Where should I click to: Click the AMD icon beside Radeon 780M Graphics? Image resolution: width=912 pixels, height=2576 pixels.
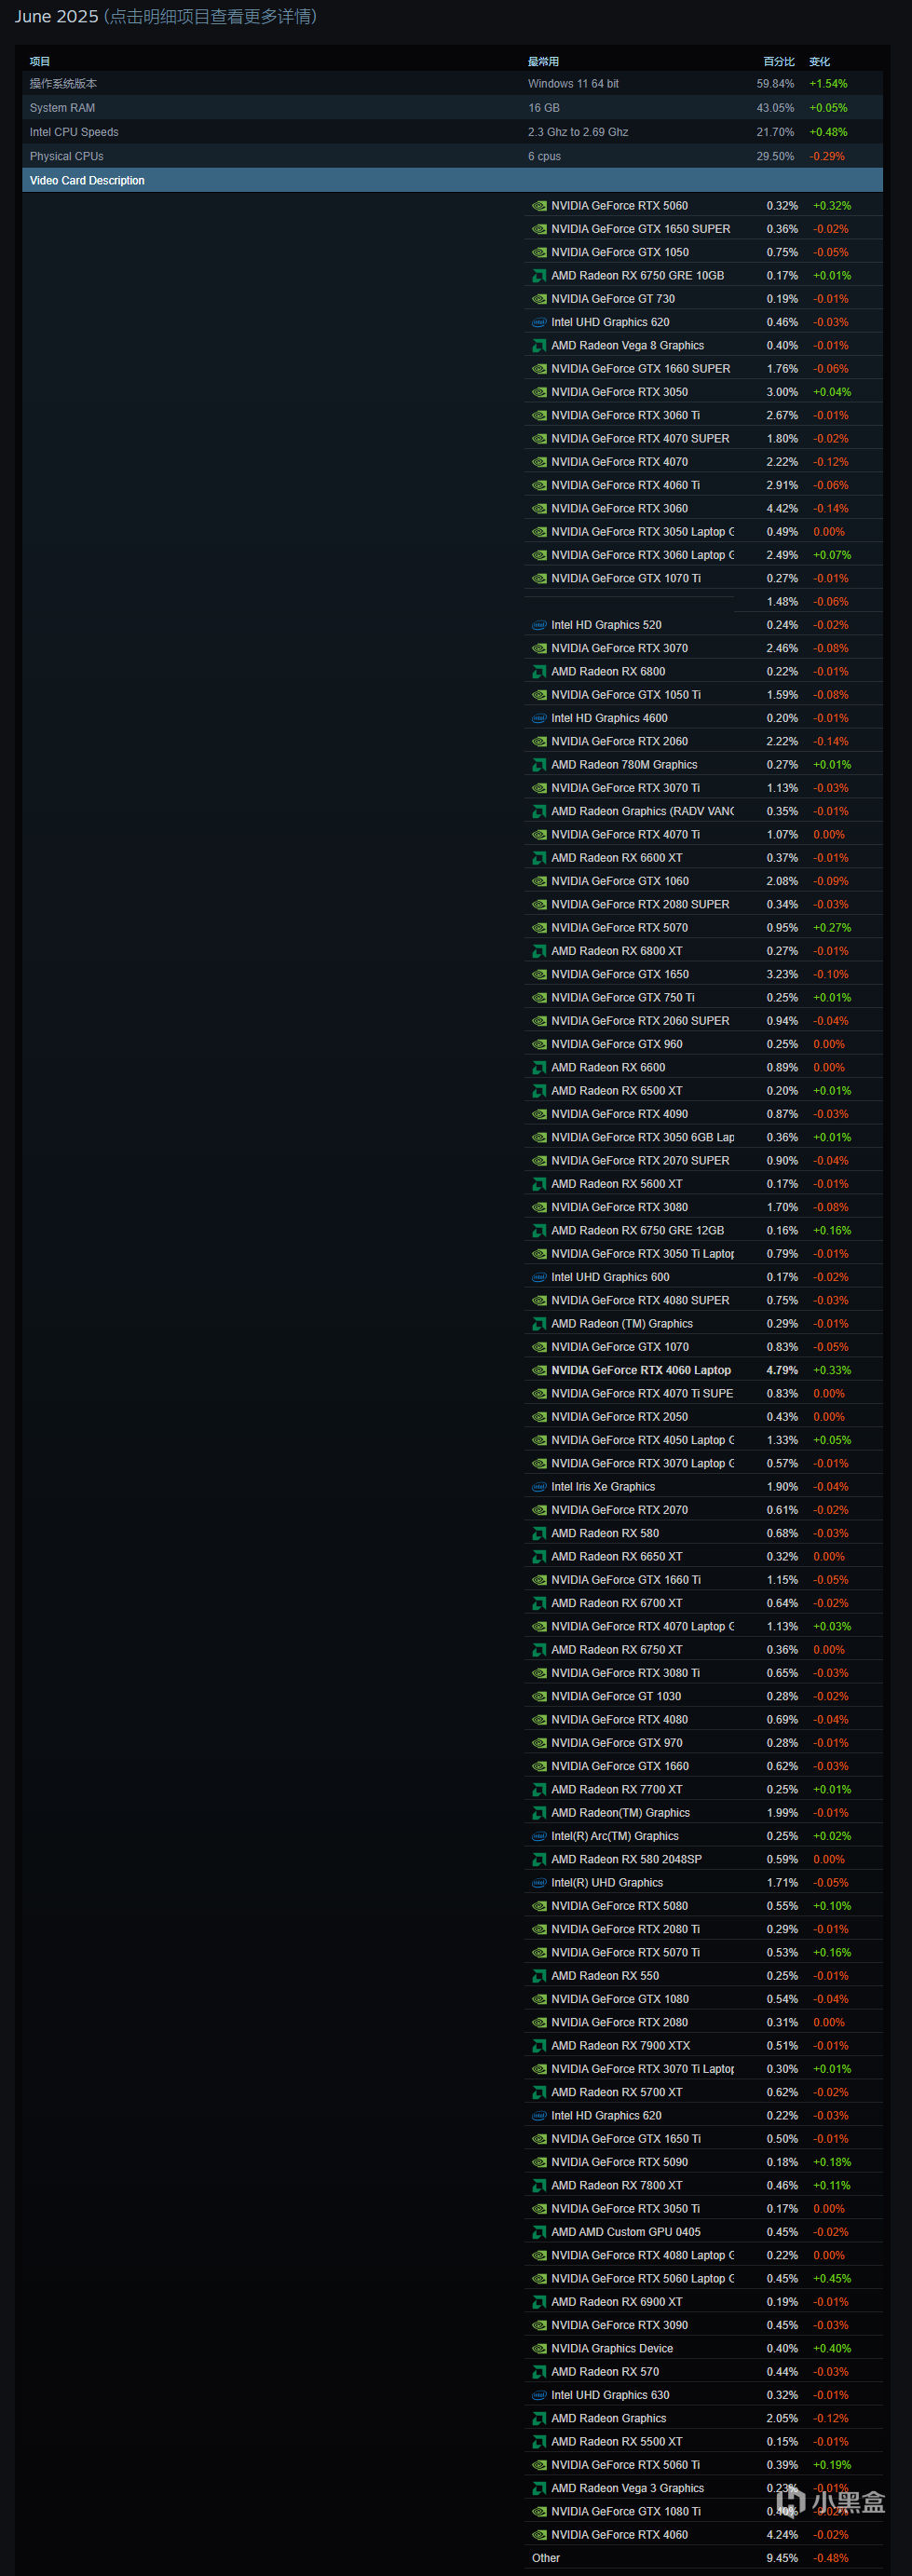coord(539,765)
